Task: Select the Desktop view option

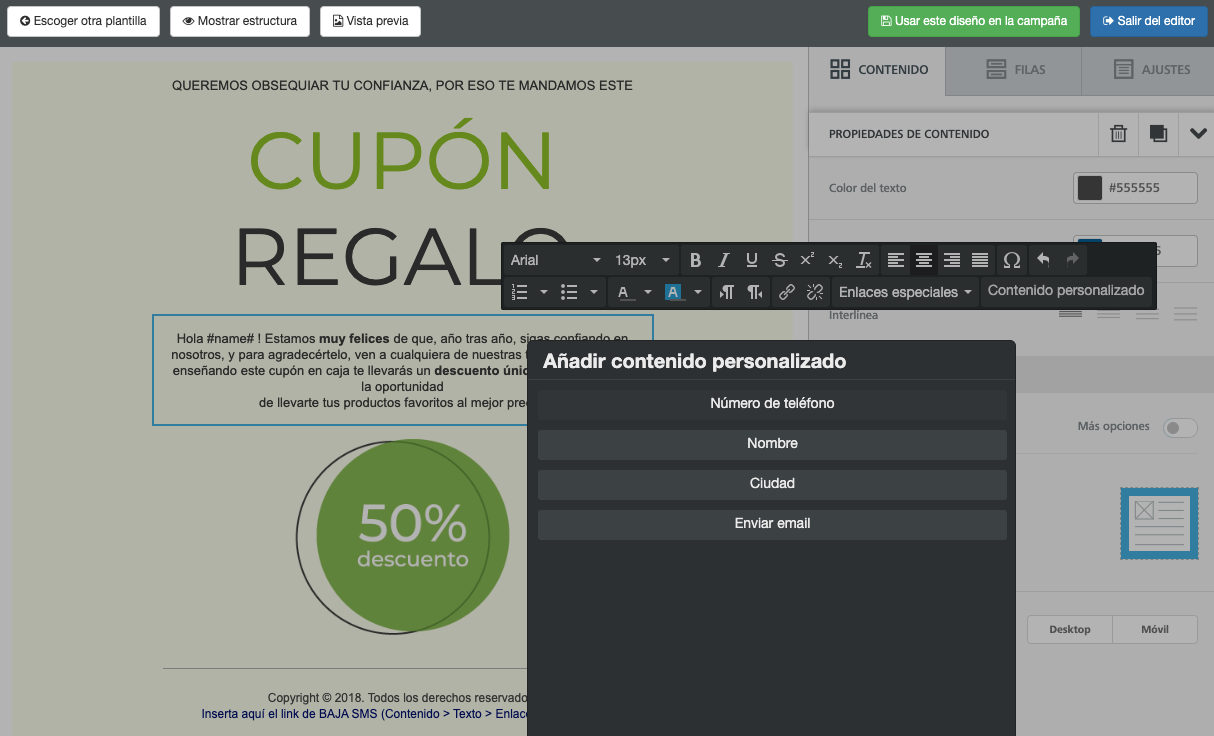Action: coord(1069,629)
